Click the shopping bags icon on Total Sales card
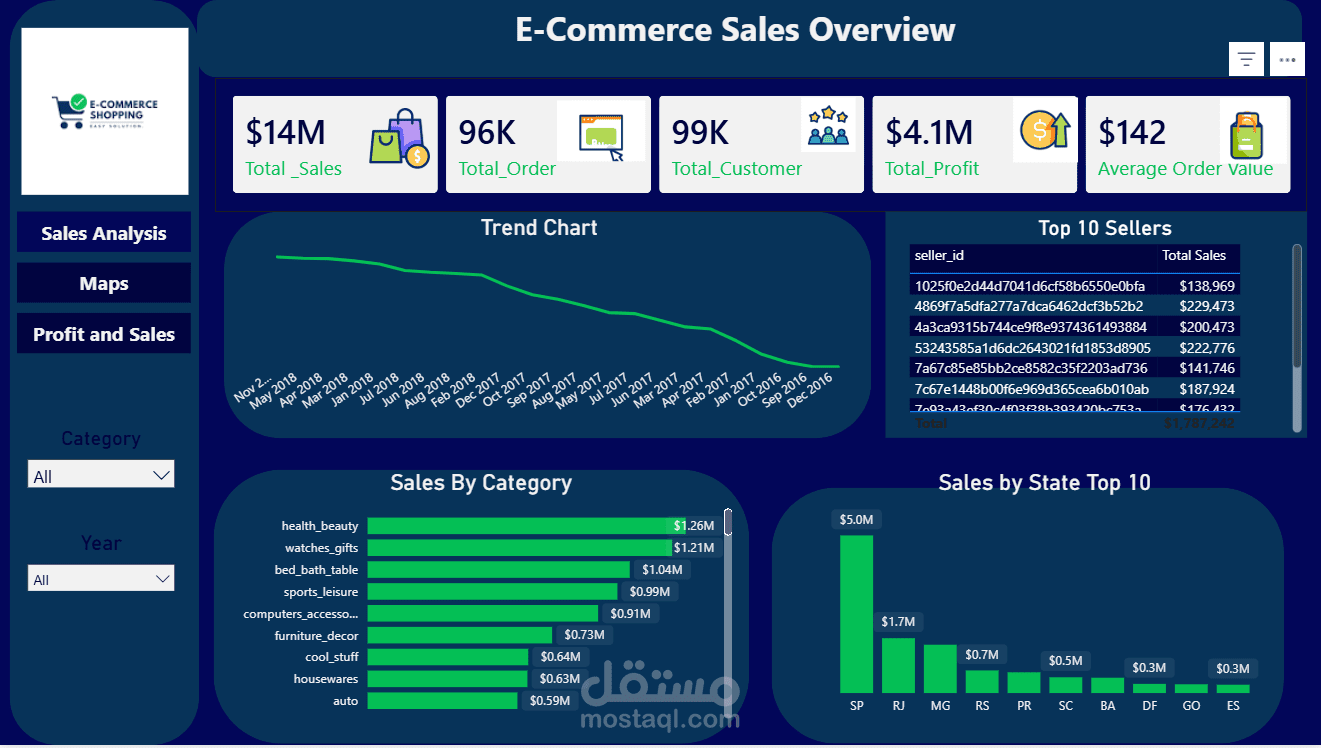1321x748 pixels. point(400,140)
